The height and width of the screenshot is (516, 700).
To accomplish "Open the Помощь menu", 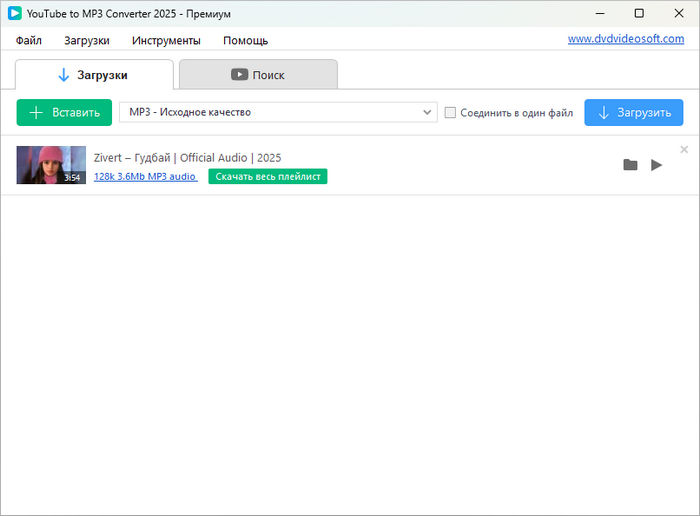I will pyautogui.click(x=246, y=41).
